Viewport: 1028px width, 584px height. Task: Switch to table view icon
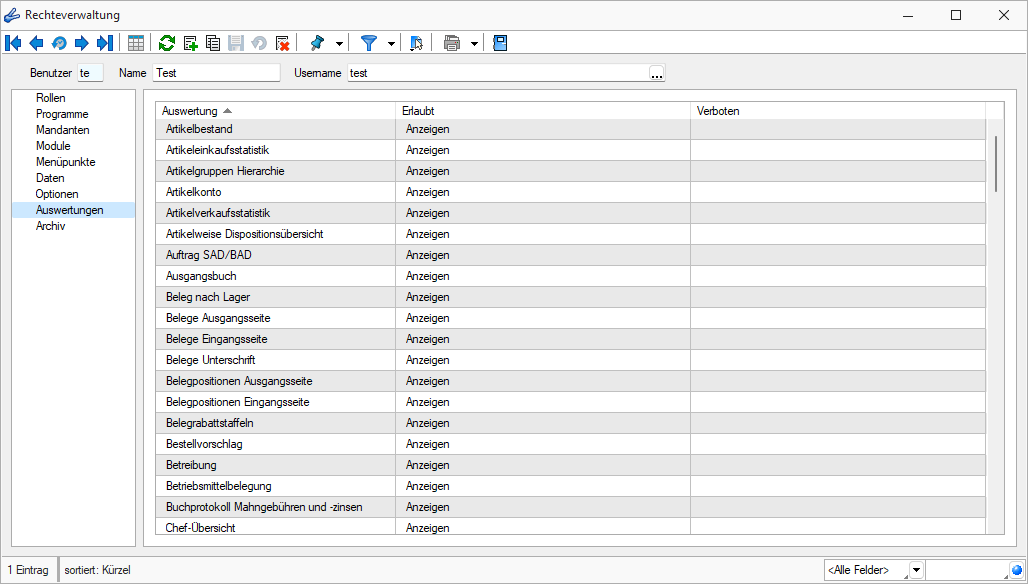[136, 43]
